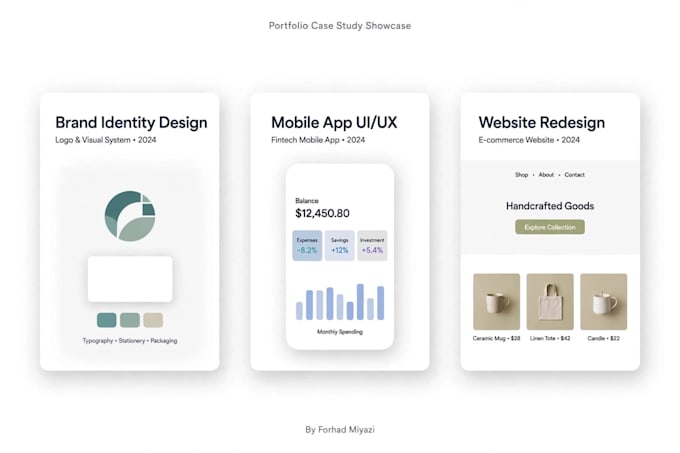Click the Handcrafted Goods heading
Image resolution: width=680 pixels, height=453 pixels.
pyautogui.click(x=550, y=206)
